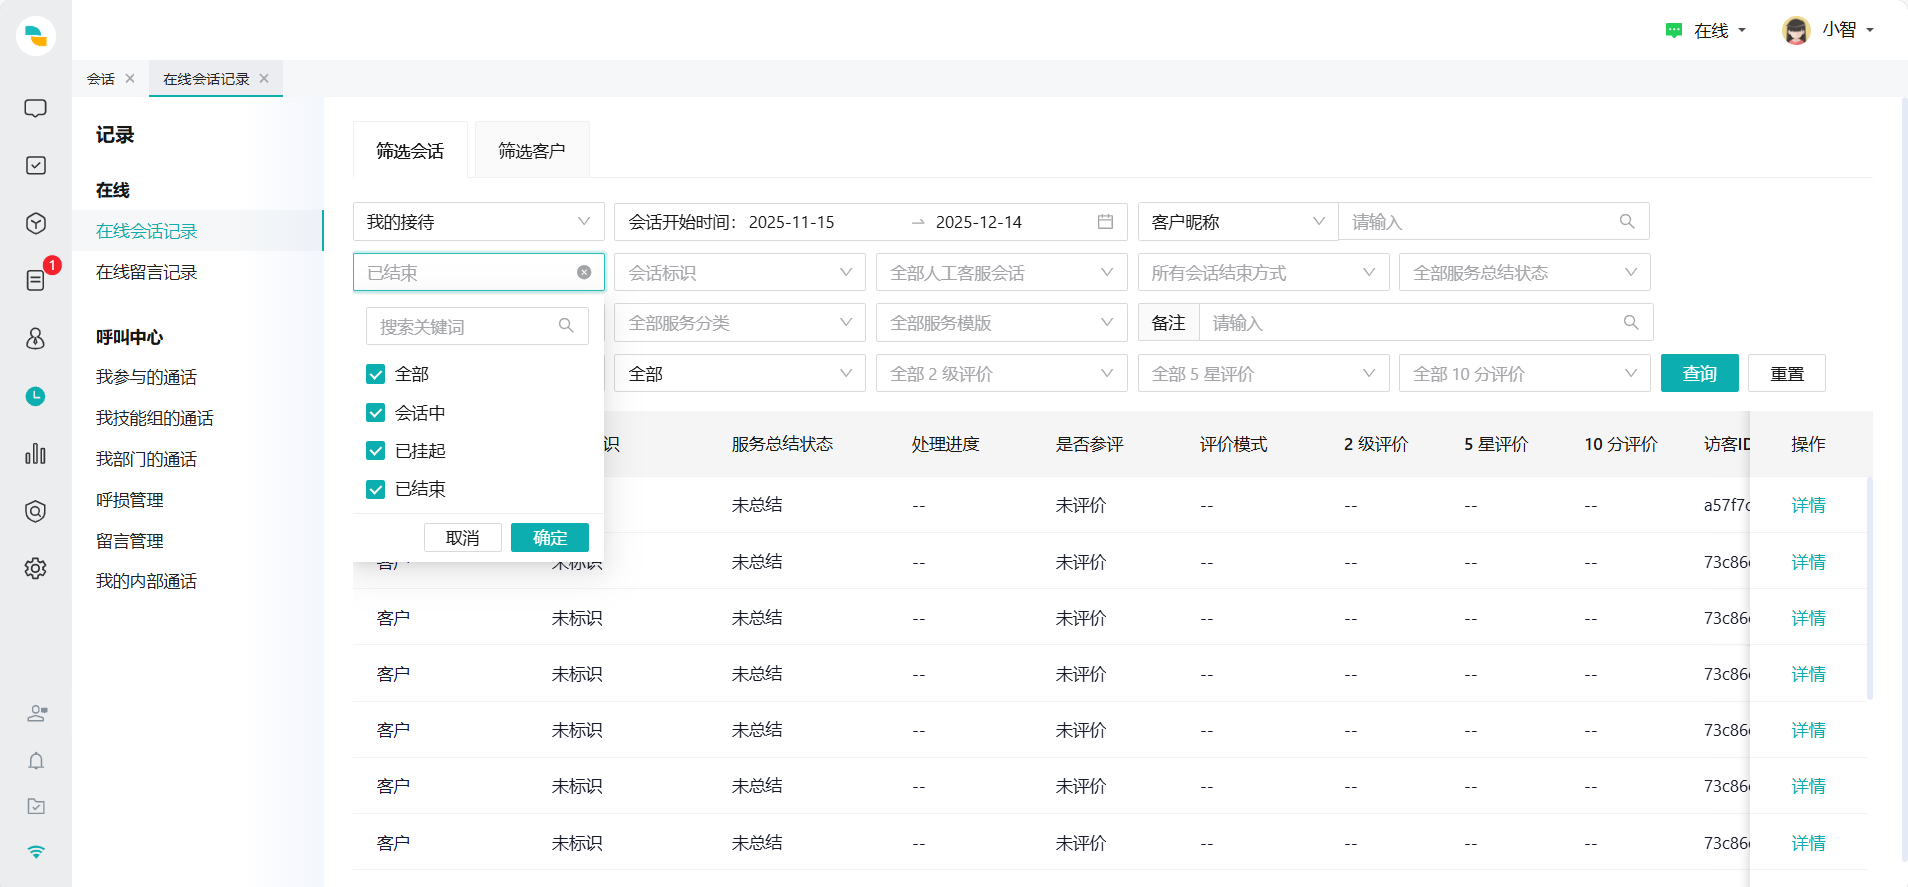The height and width of the screenshot is (887, 1908).
Task: Click the teal clock sidebar icon
Action: click(x=35, y=396)
